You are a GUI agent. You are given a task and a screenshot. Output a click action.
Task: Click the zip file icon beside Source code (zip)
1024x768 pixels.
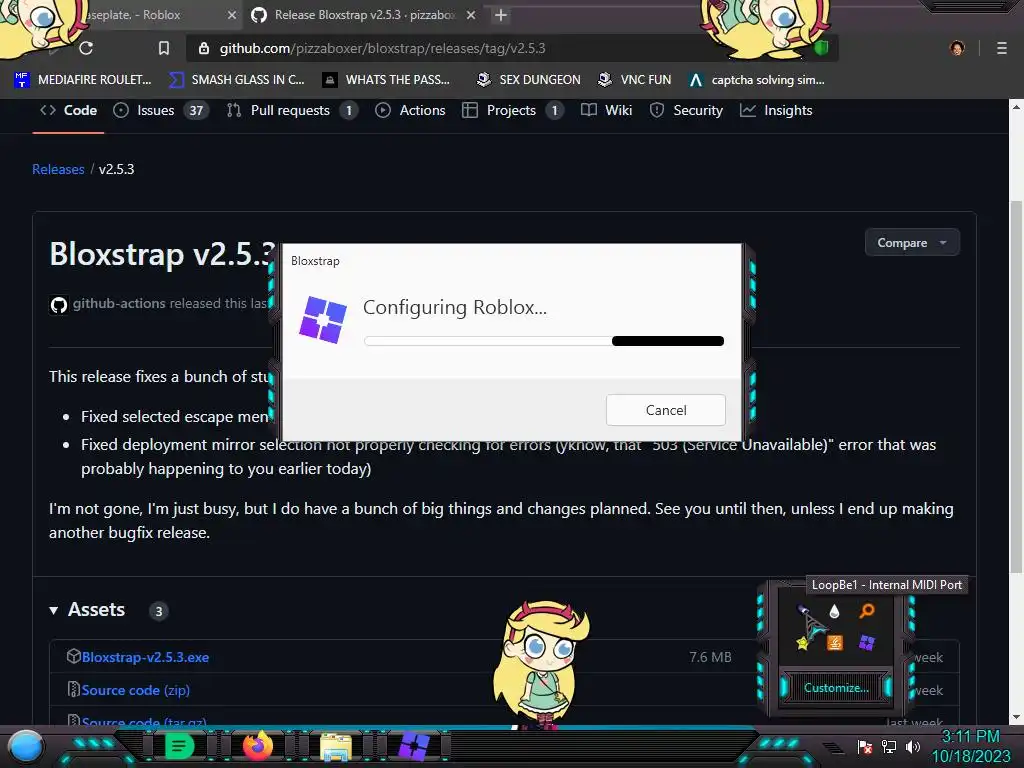point(74,689)
